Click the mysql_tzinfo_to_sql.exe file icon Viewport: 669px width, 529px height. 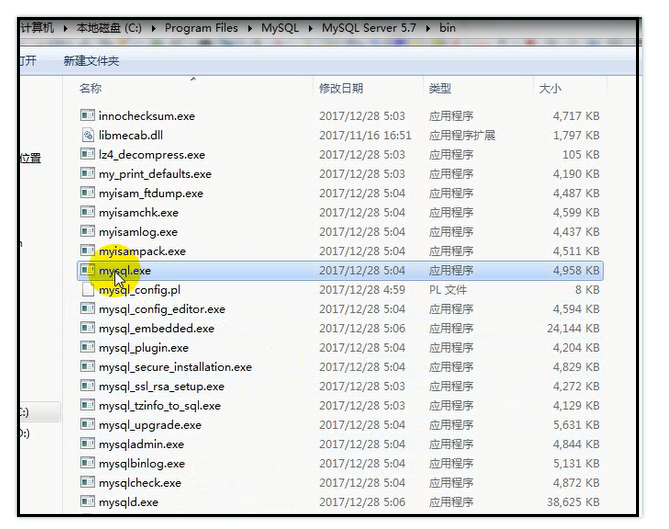[87, 405]
